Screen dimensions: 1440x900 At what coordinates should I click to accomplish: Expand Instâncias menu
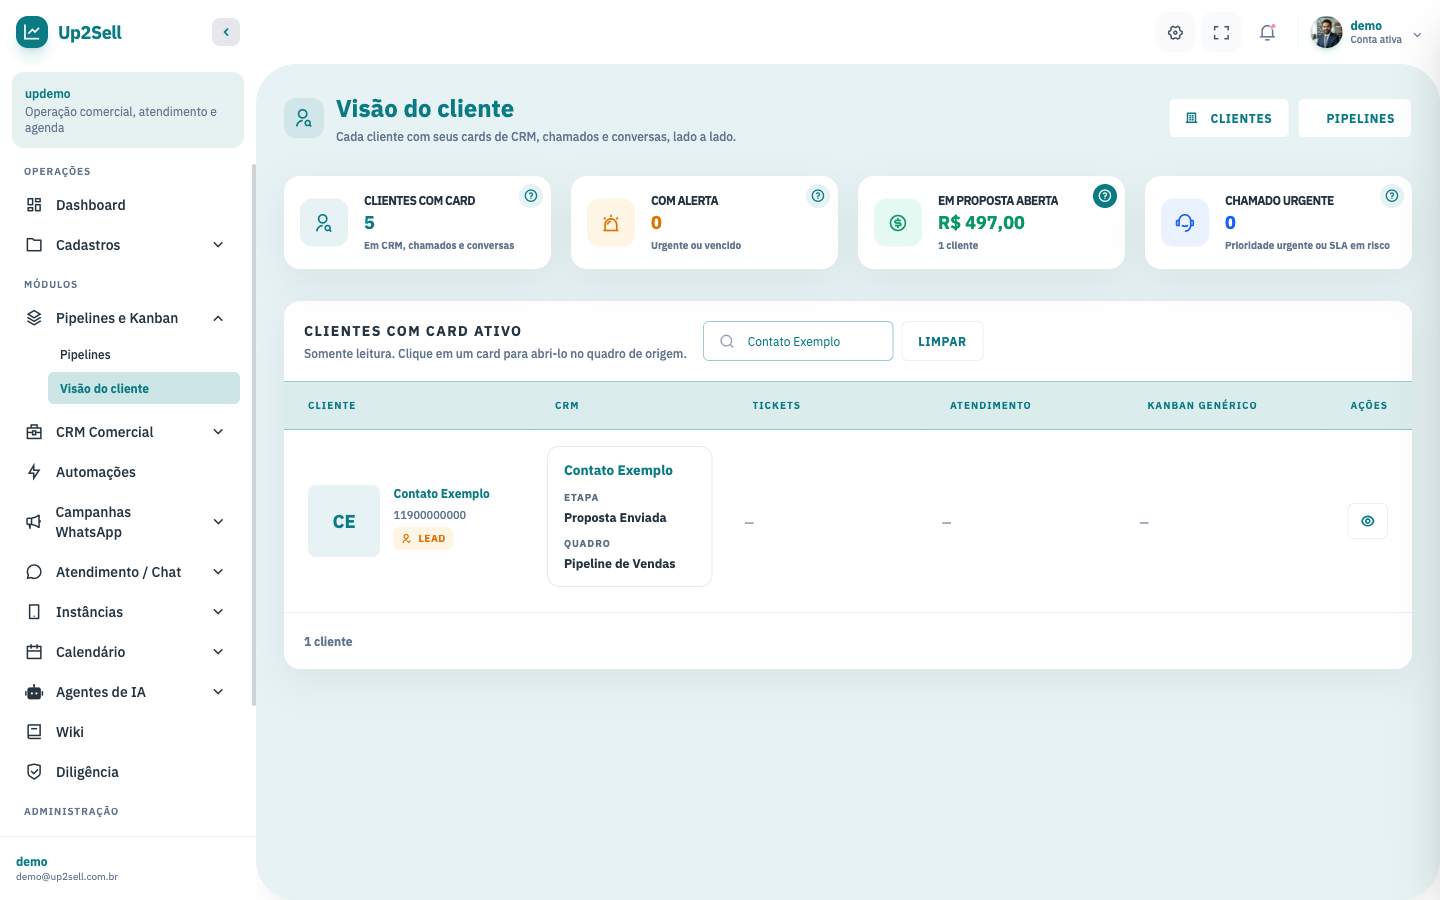pos(128,612)
